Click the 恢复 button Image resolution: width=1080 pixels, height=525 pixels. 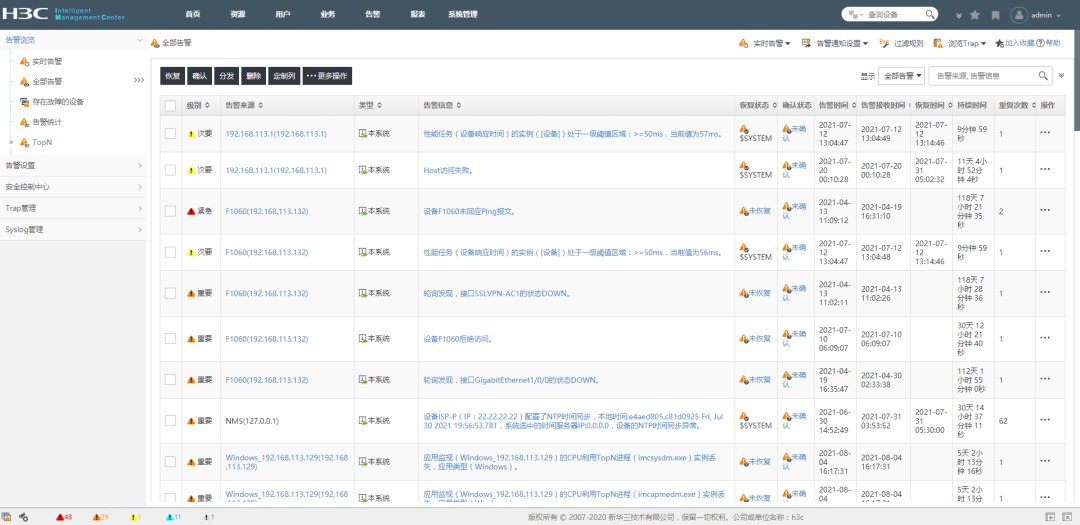pyautogui.click(x=172, y=76)
